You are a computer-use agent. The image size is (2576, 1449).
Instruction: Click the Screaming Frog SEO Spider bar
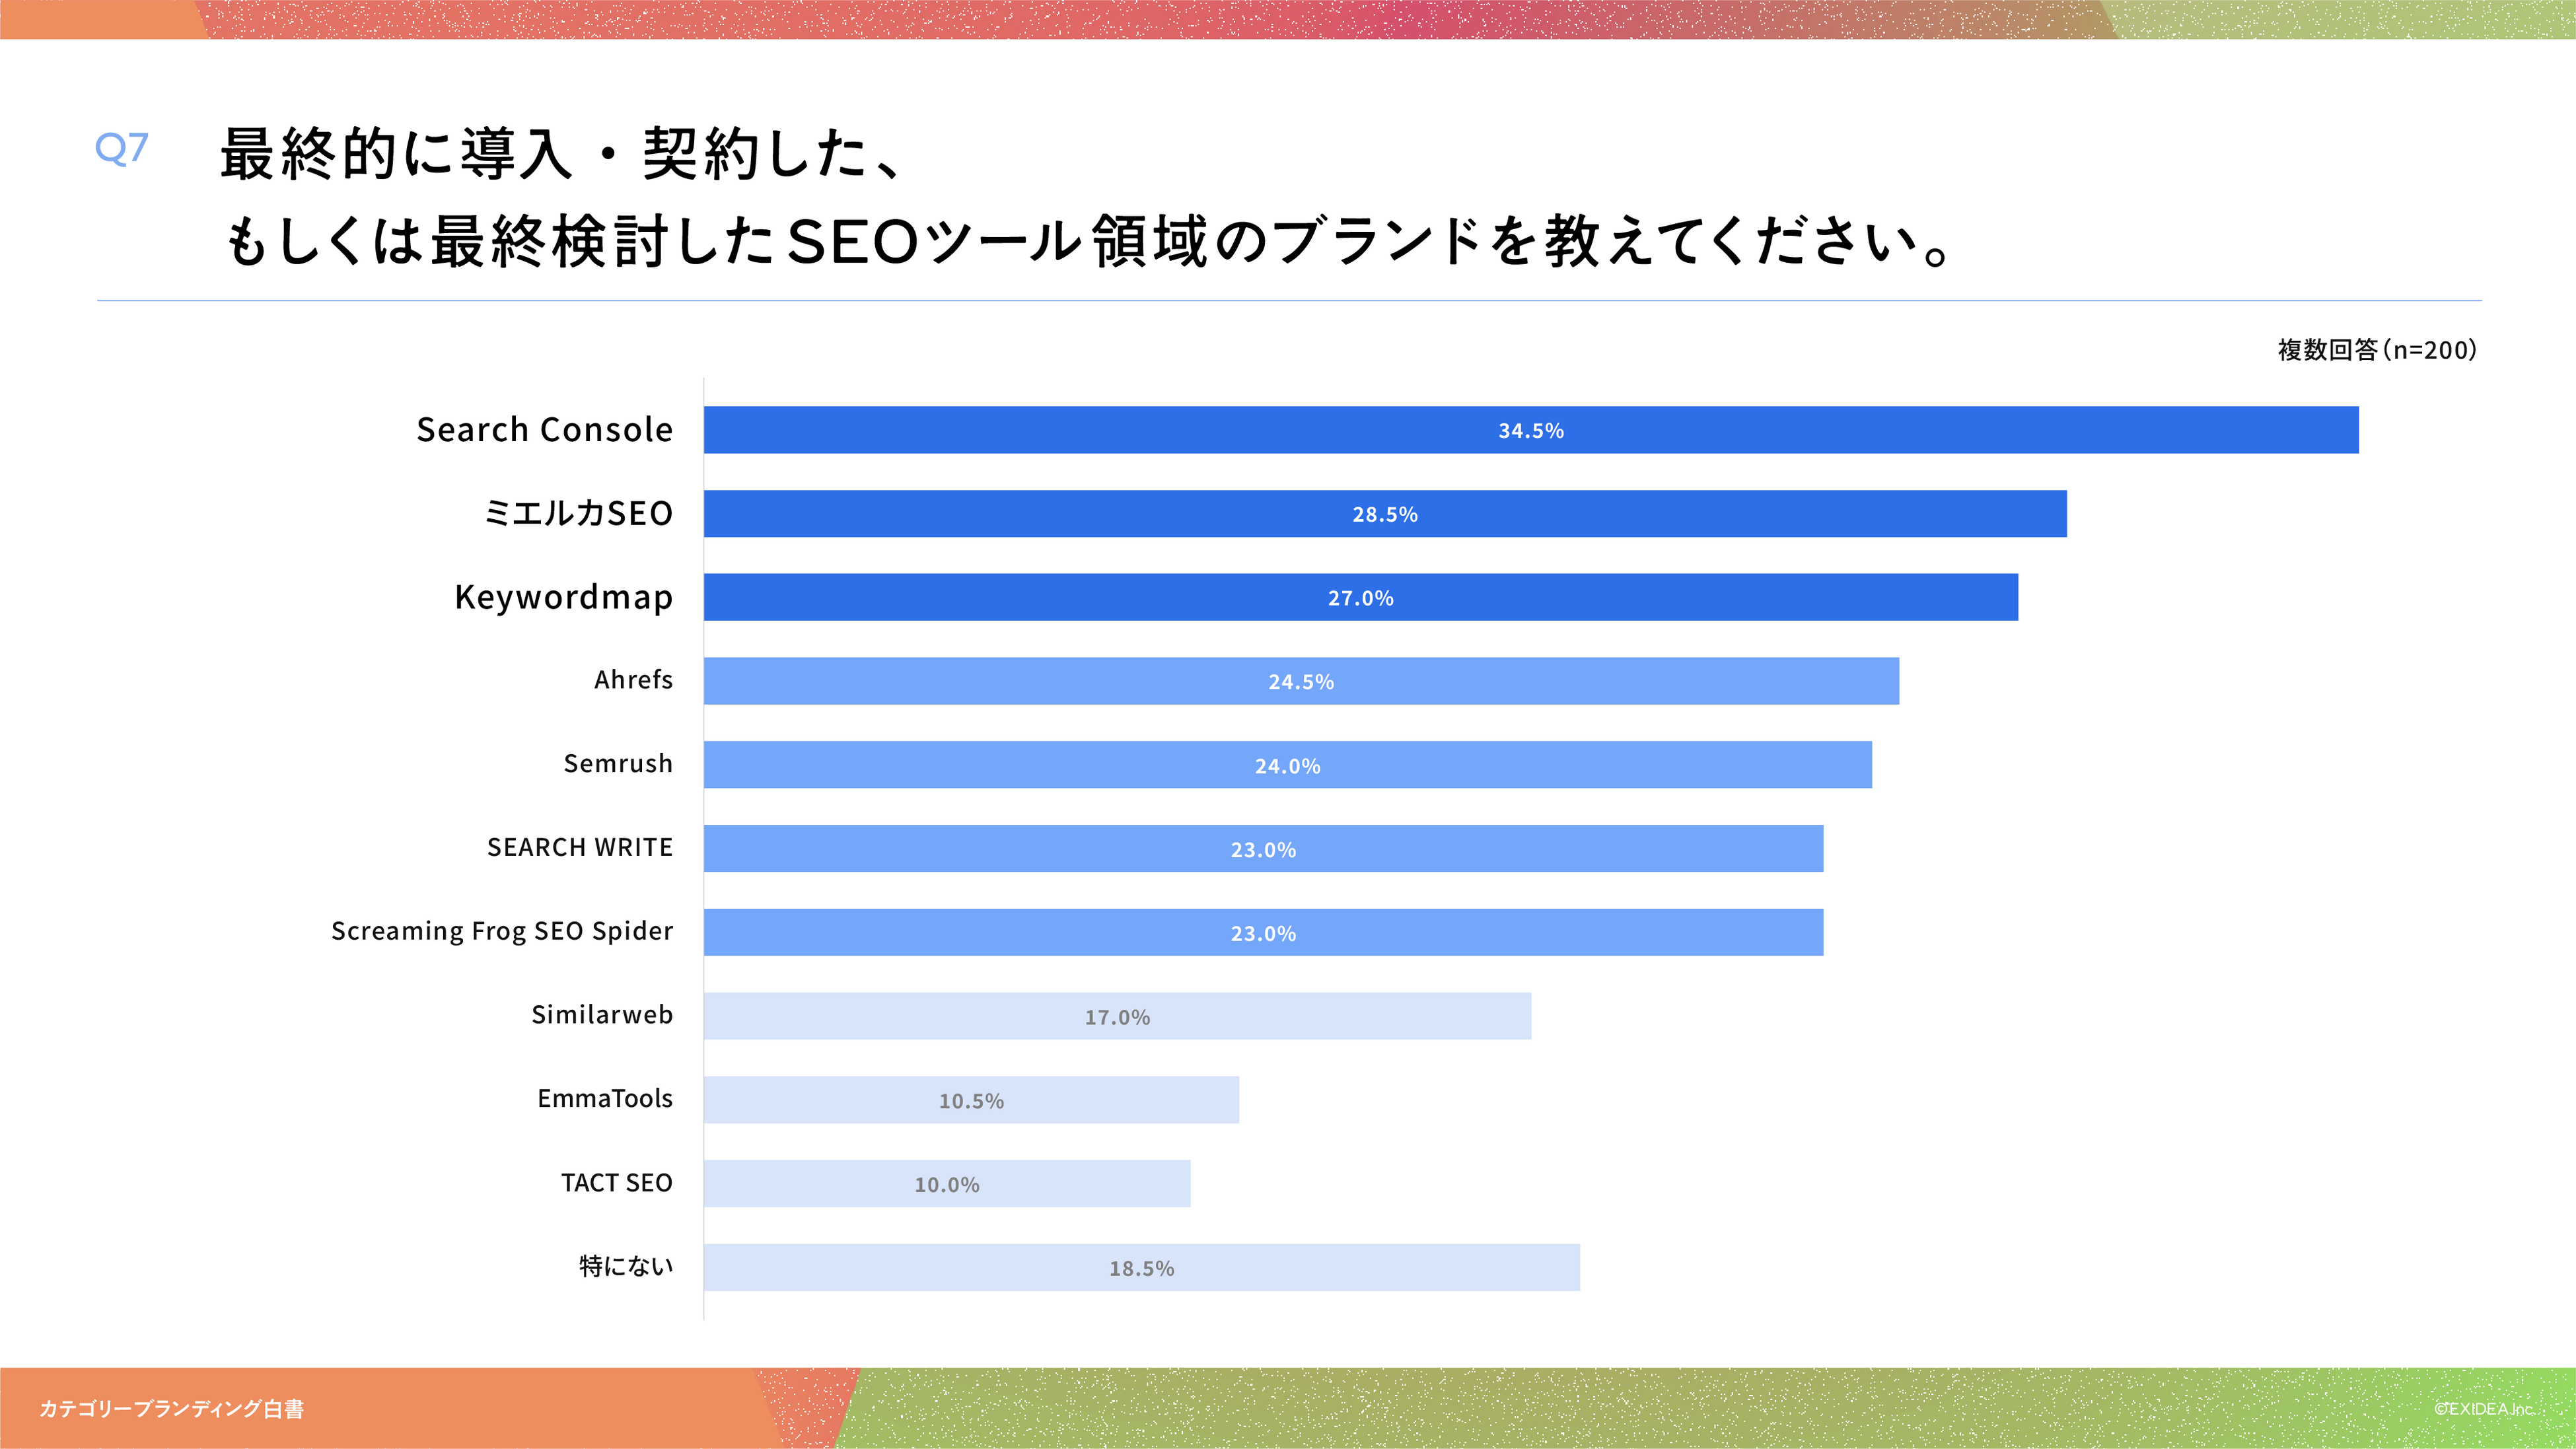point(1263,932)
